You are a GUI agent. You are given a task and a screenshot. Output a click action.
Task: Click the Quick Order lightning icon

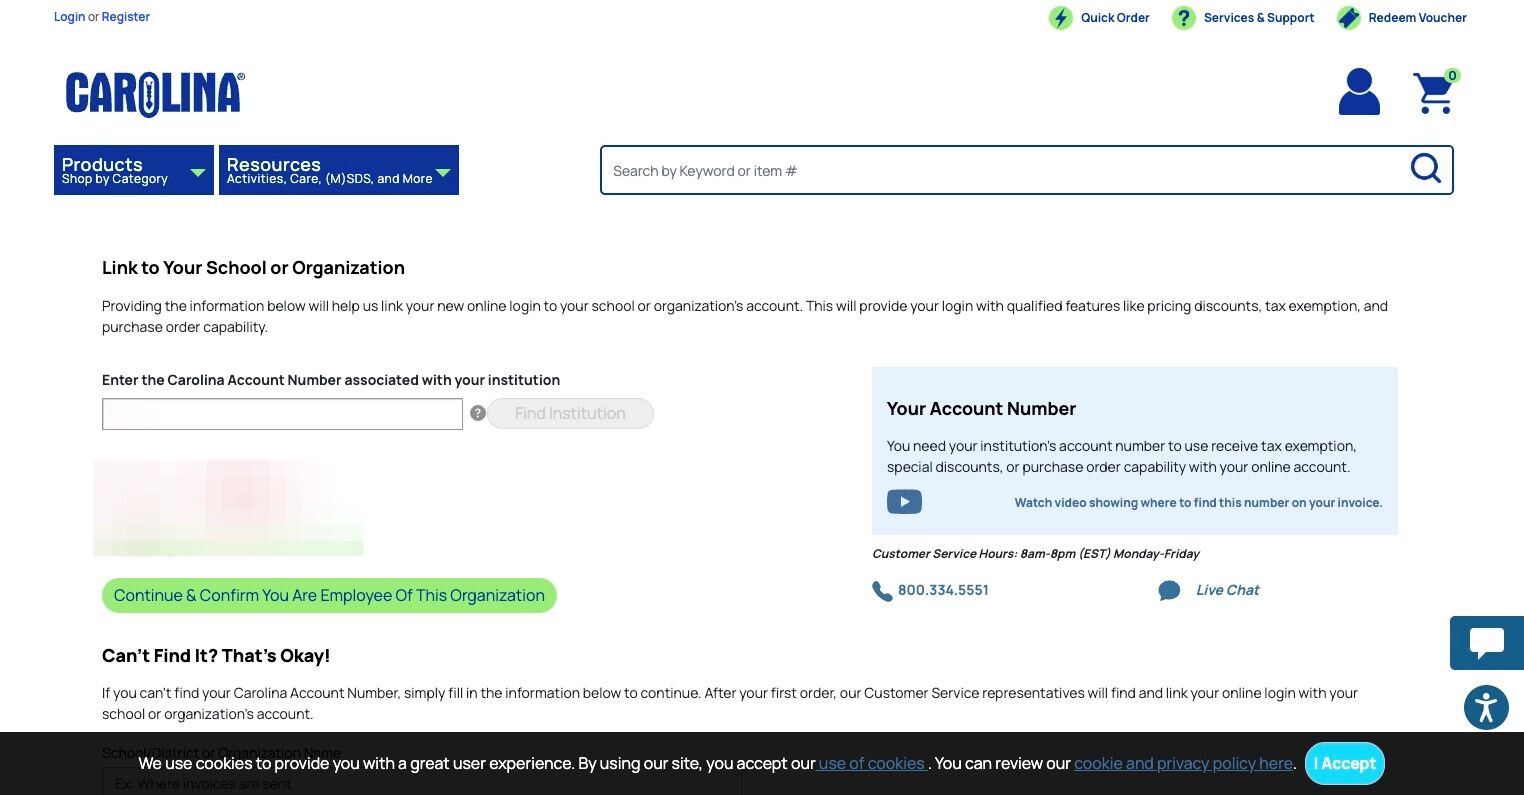coord(1060,18)
